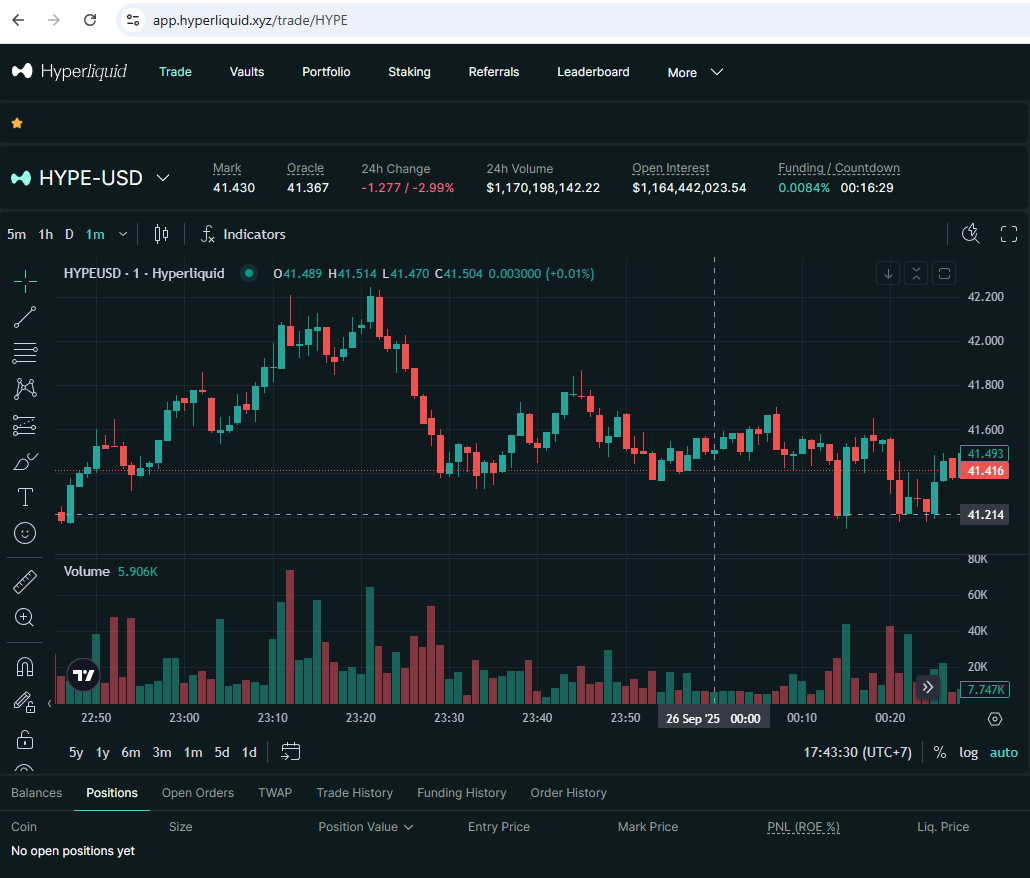View the Funding History tab
The image size is (1030, 878).
[x=462, y=793]
